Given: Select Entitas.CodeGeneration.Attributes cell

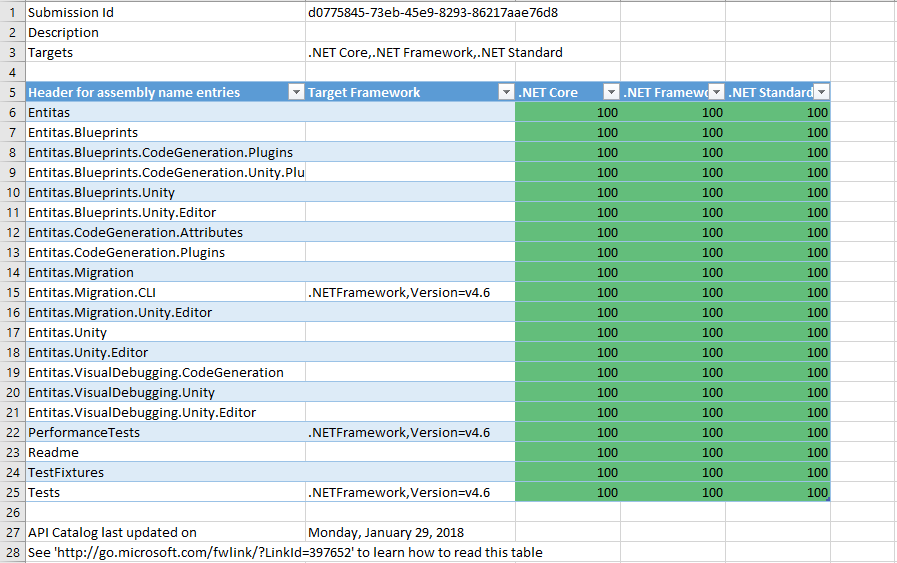Looking at the screenshot, I should (165, 233).
